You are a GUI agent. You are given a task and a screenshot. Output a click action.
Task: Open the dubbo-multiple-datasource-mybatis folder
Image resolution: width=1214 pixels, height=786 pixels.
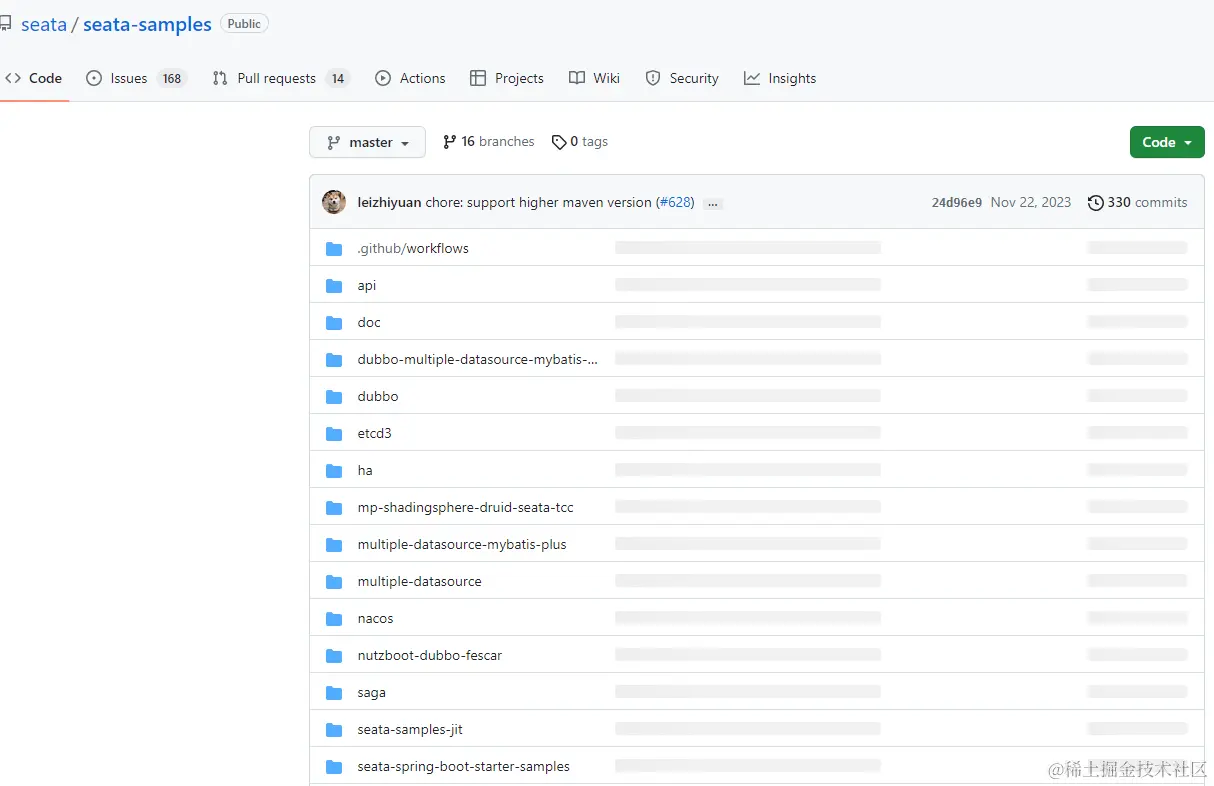coord(478,359)
